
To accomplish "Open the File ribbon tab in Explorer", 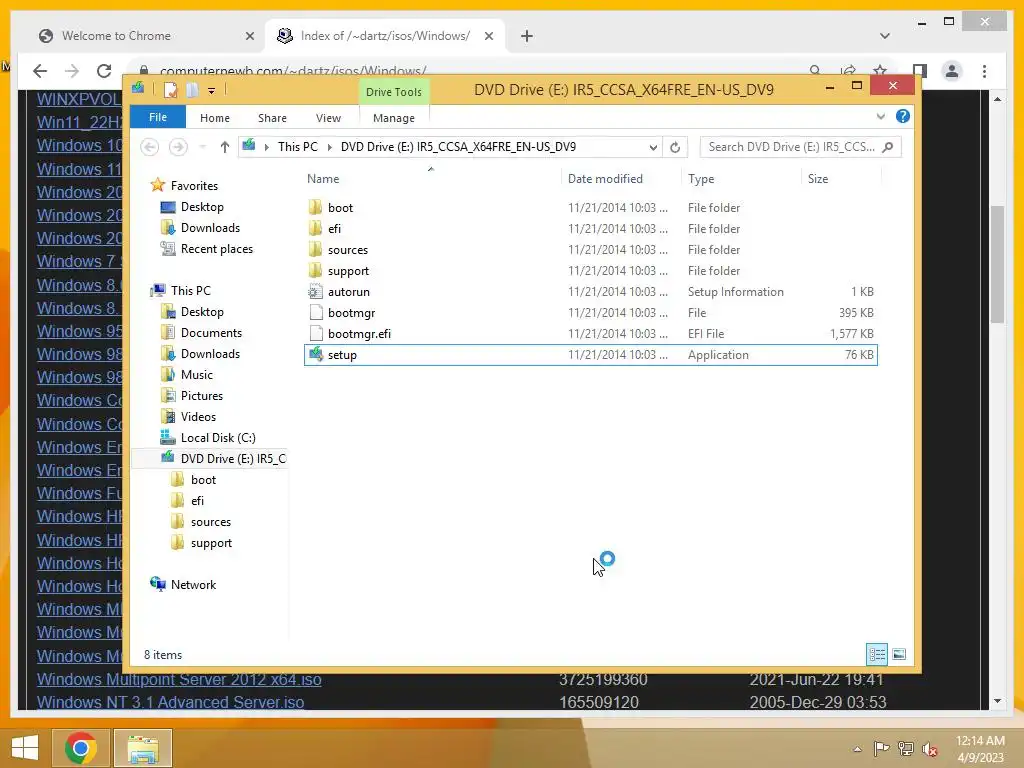I will click(158, 117).
